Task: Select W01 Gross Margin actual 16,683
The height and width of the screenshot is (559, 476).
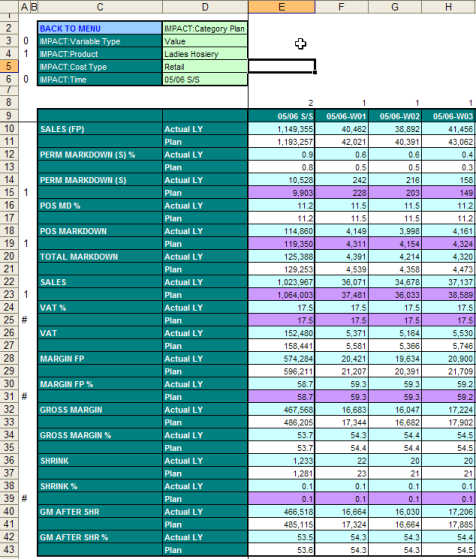Action: 342,410
